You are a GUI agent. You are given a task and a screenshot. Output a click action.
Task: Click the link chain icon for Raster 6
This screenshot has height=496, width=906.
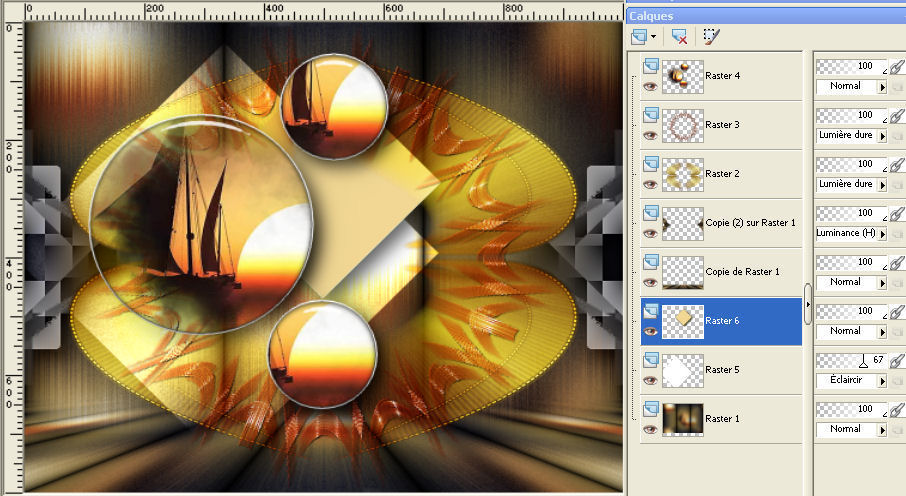pos(897,313)
